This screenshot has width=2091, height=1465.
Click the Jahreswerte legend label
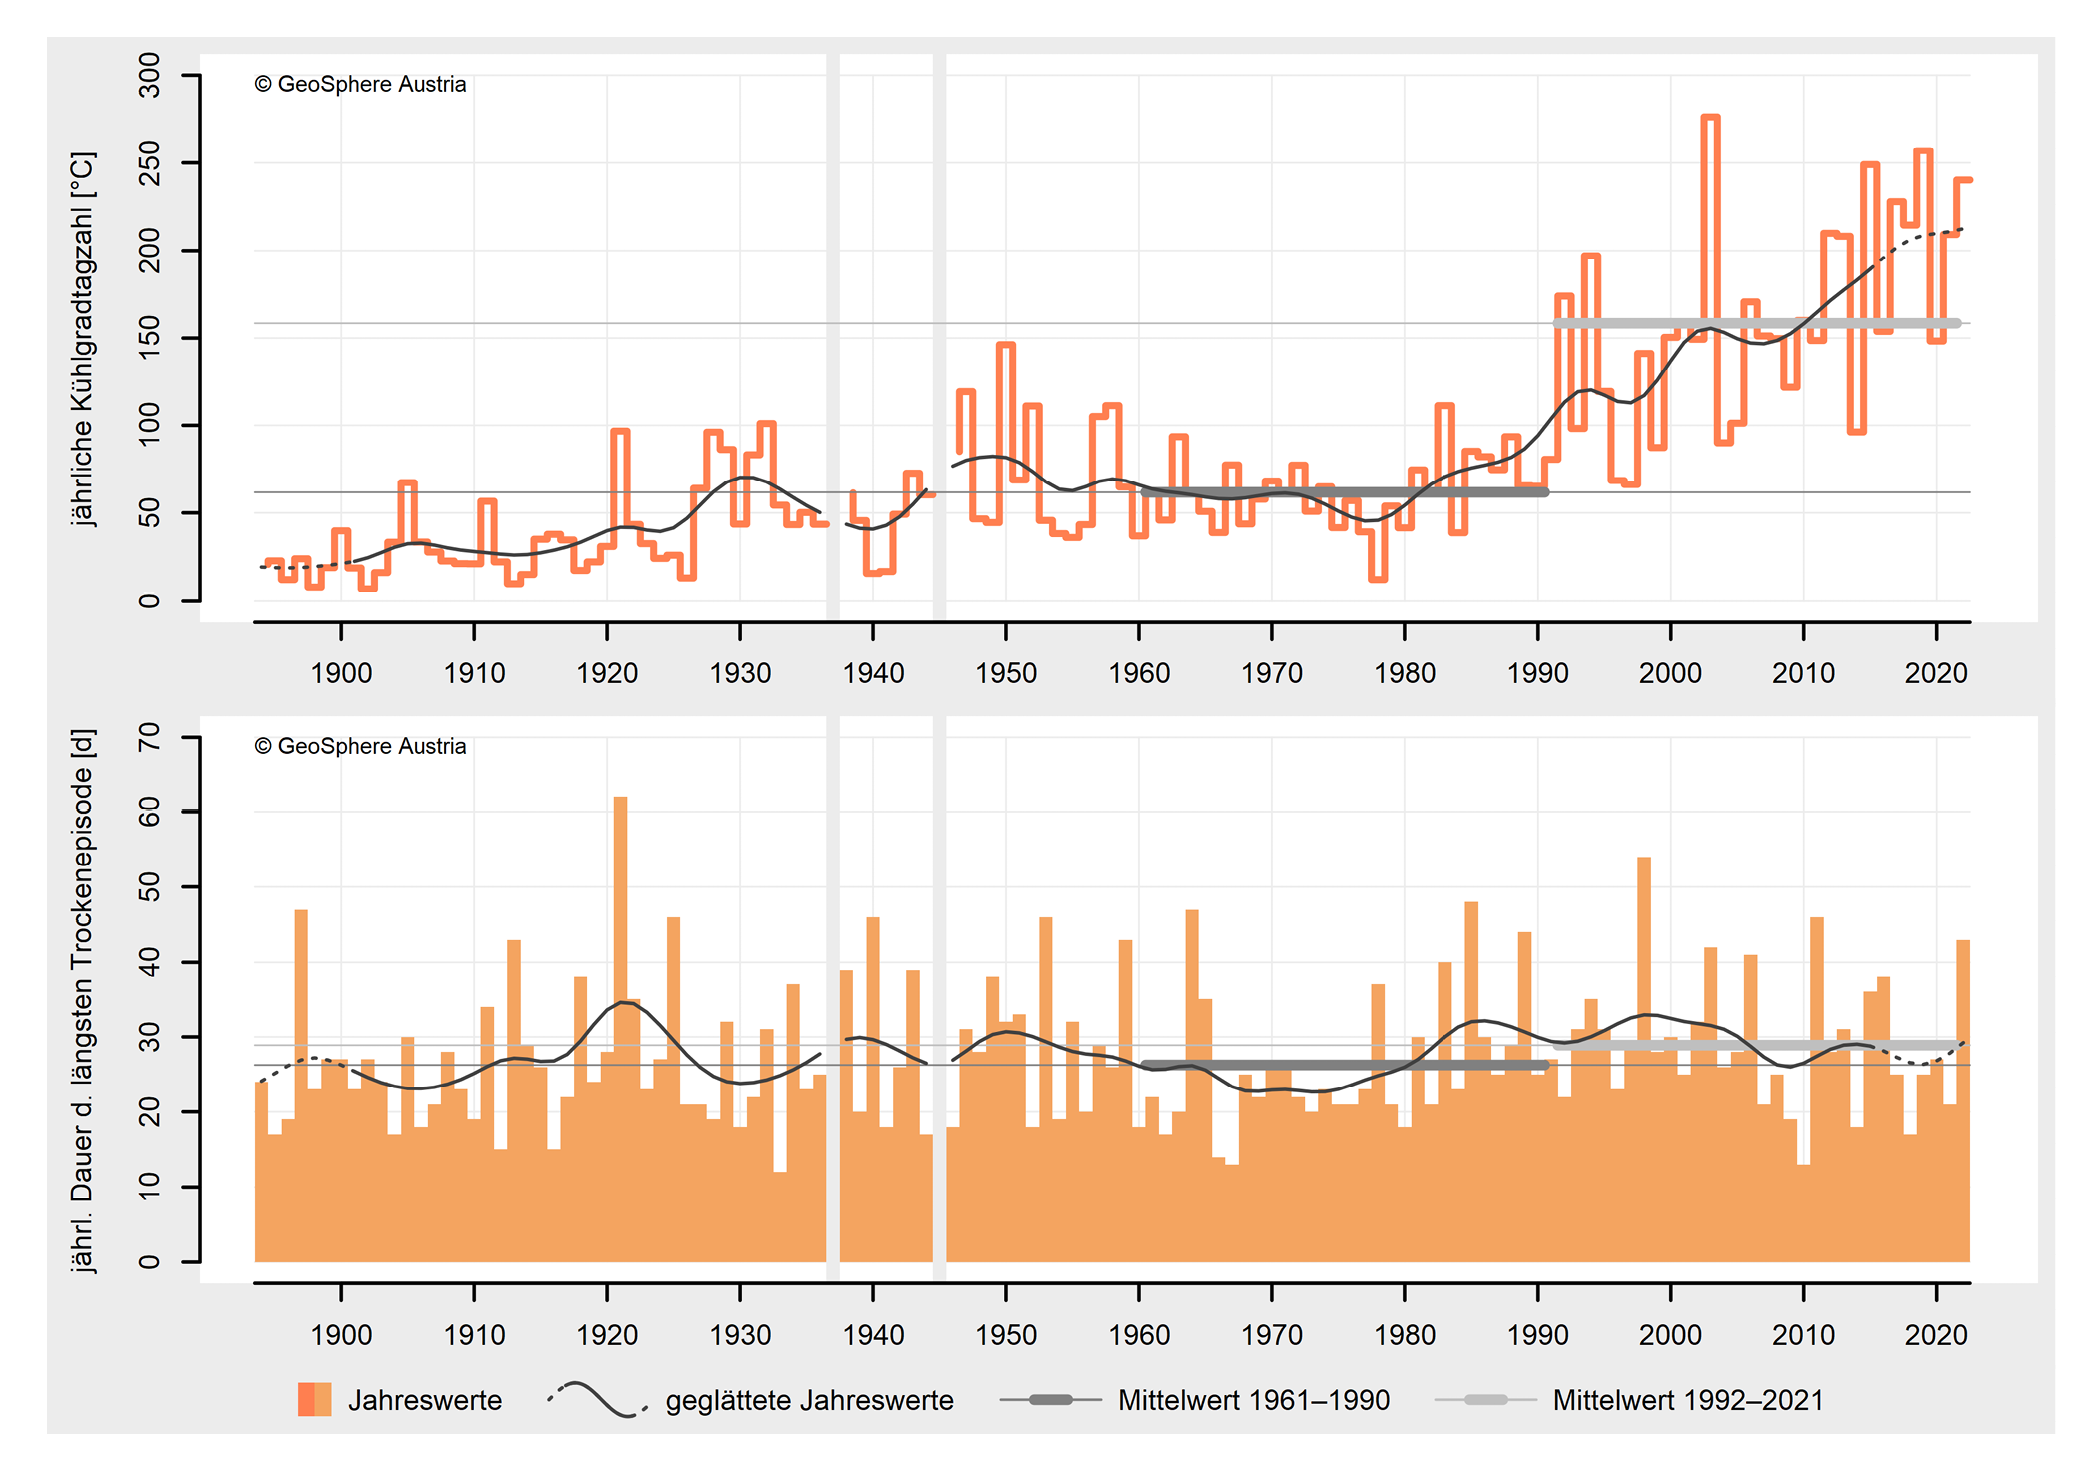coord(425,1400)
